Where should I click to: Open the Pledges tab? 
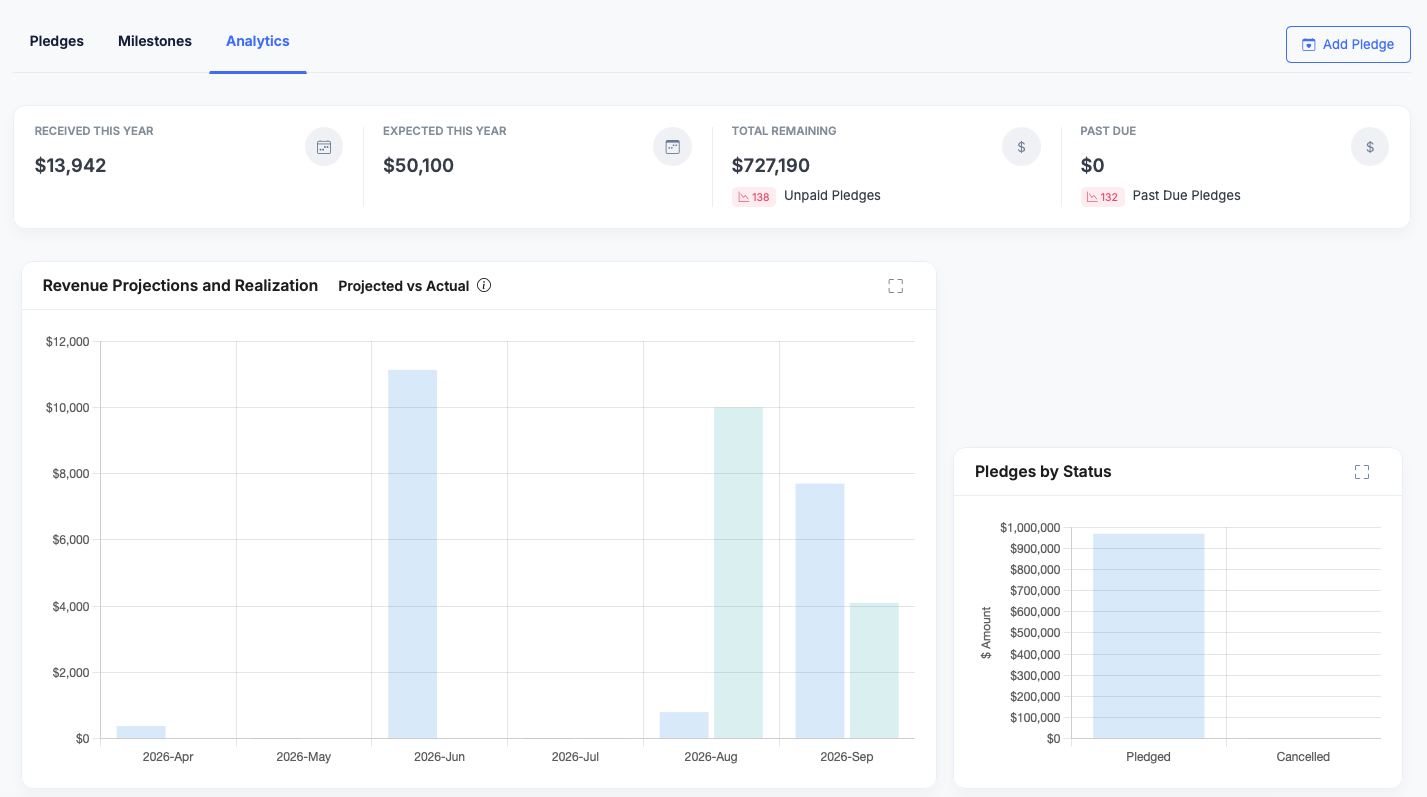(57, 41)
